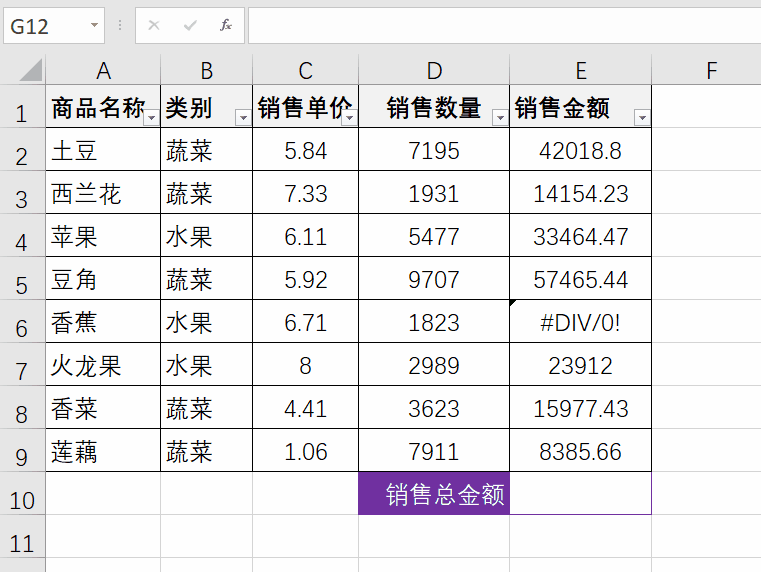Select column A header
This screenshot has height=572, width=761.
point(103,70)
